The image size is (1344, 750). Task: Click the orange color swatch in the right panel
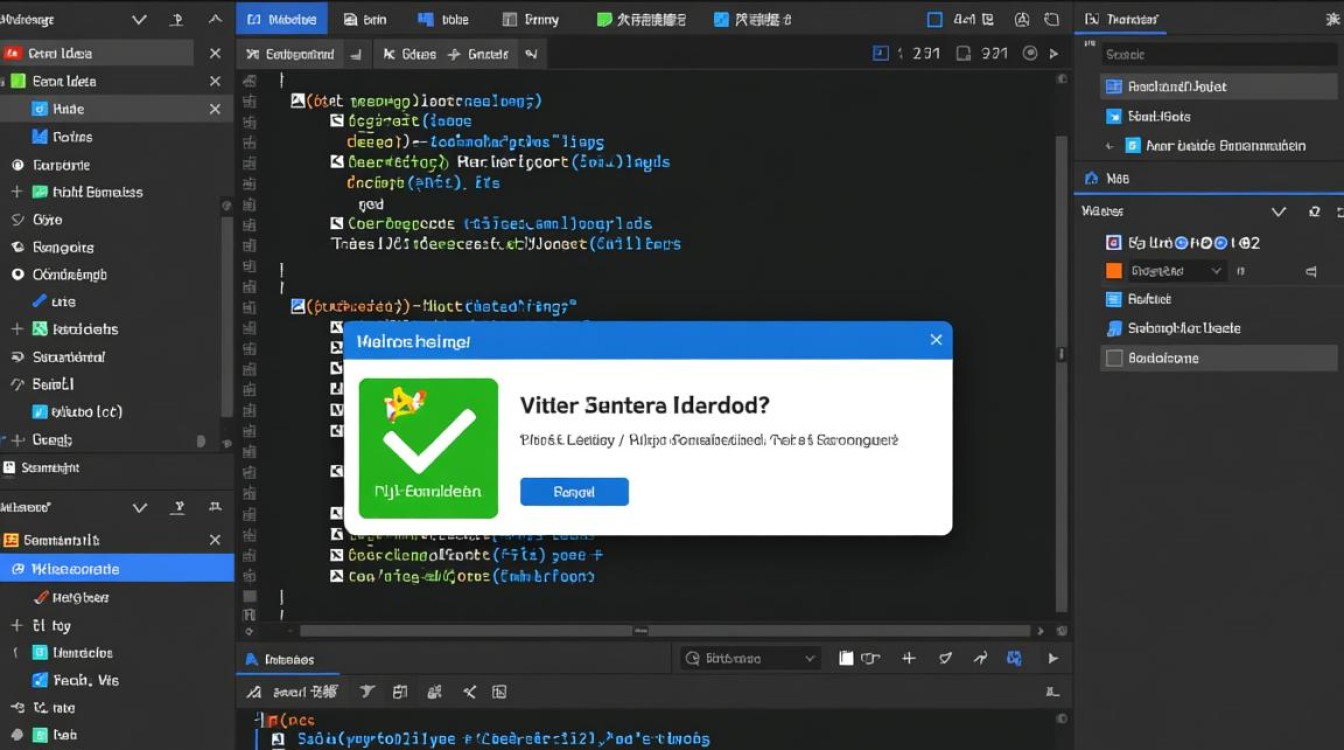point(1114,271)
